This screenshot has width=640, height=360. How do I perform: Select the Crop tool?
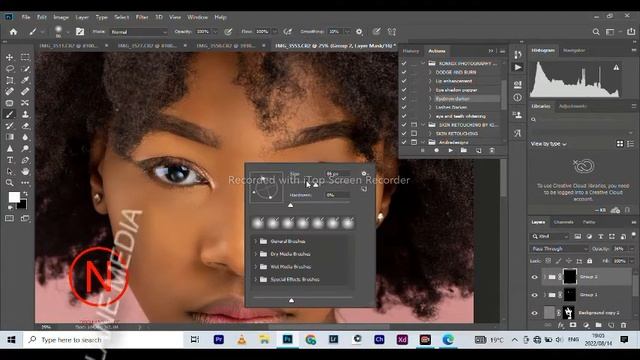[9, 80]
